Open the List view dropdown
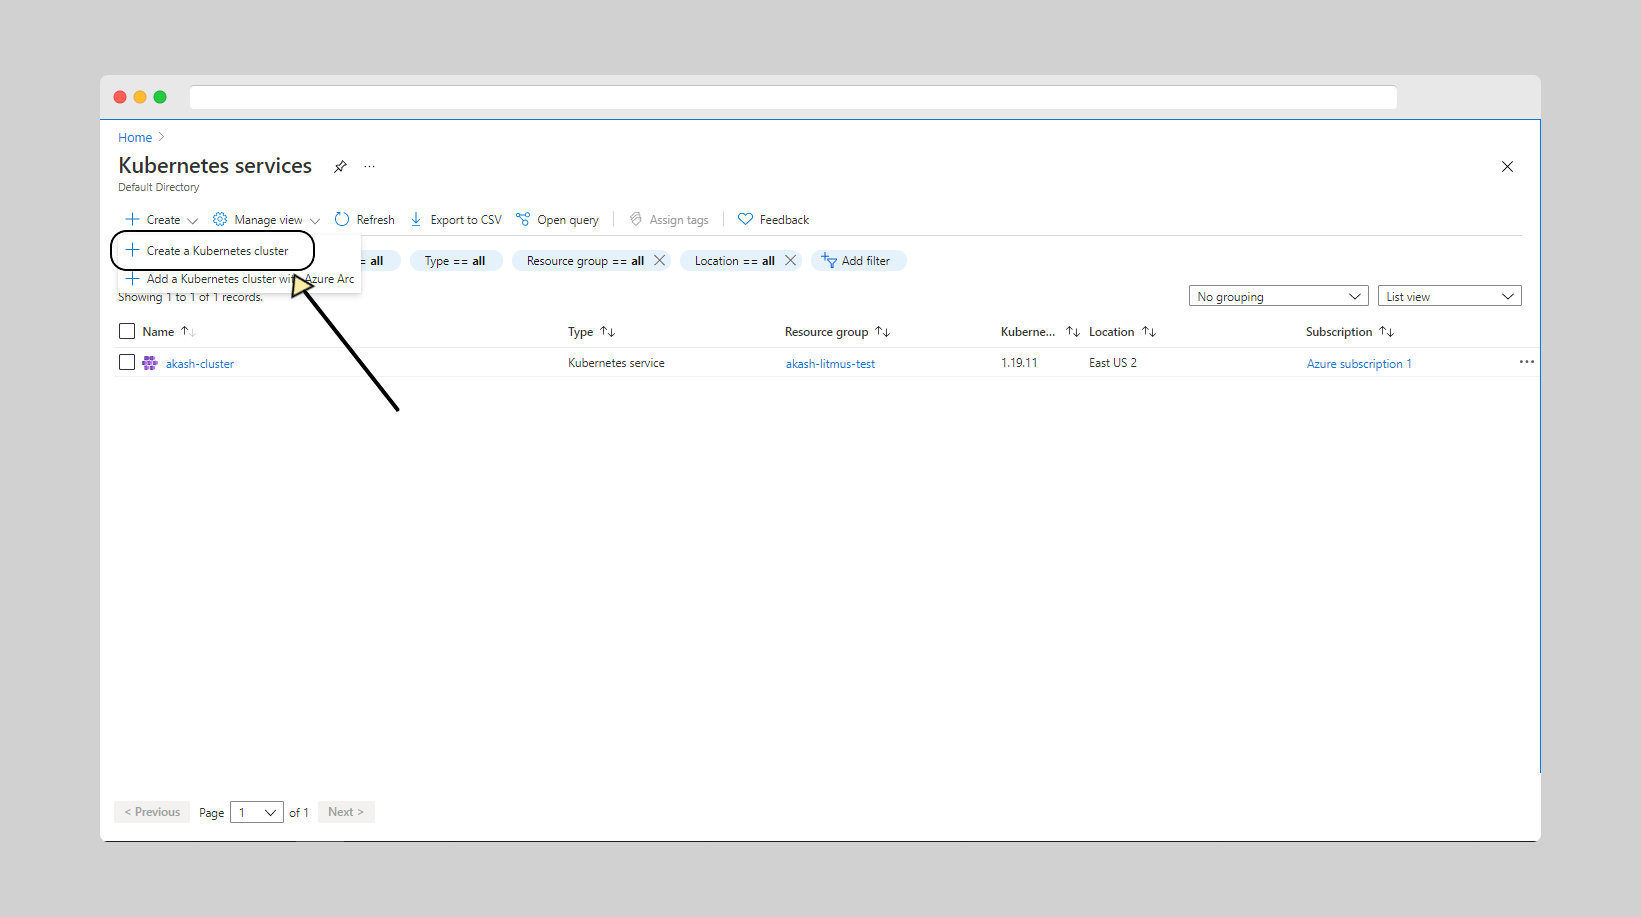Image resolution: width=1641 pixels, height=917 pixels. (1450, 296)
